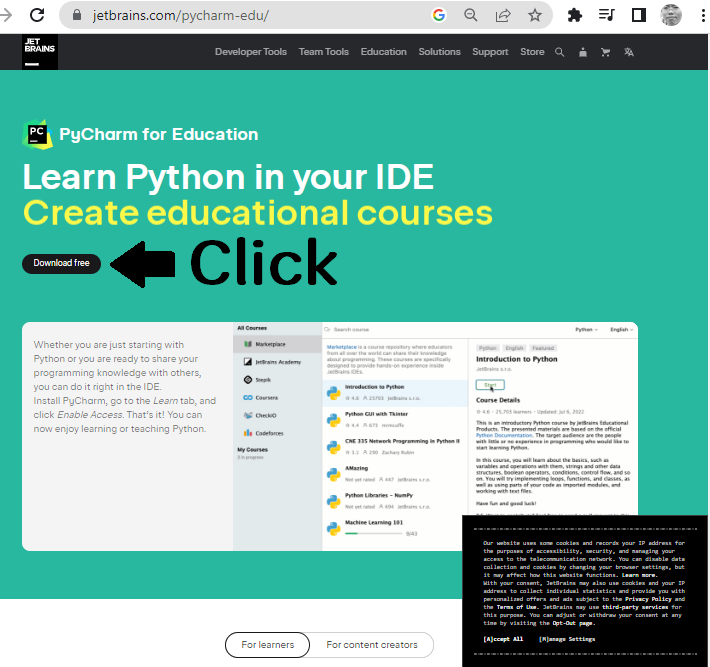Select the For learners tab

click(268, 644)
